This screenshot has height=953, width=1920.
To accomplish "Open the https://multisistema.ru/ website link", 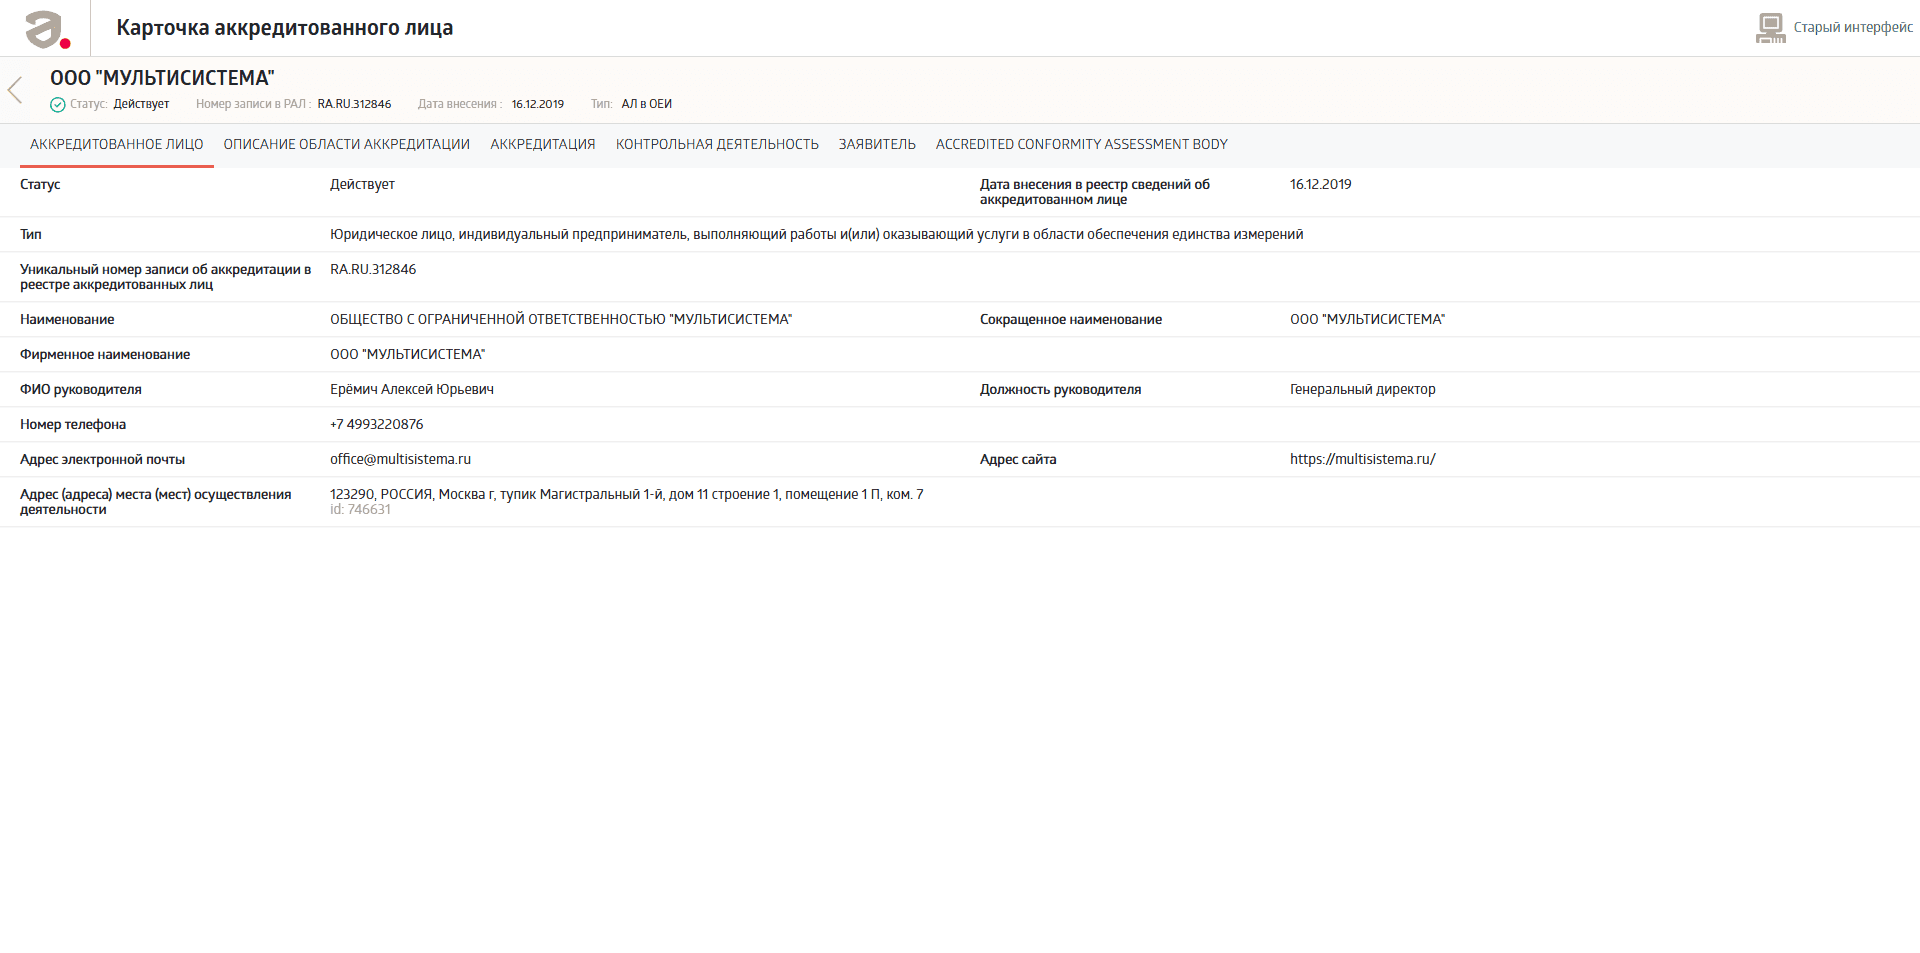I will (1363, 459).
